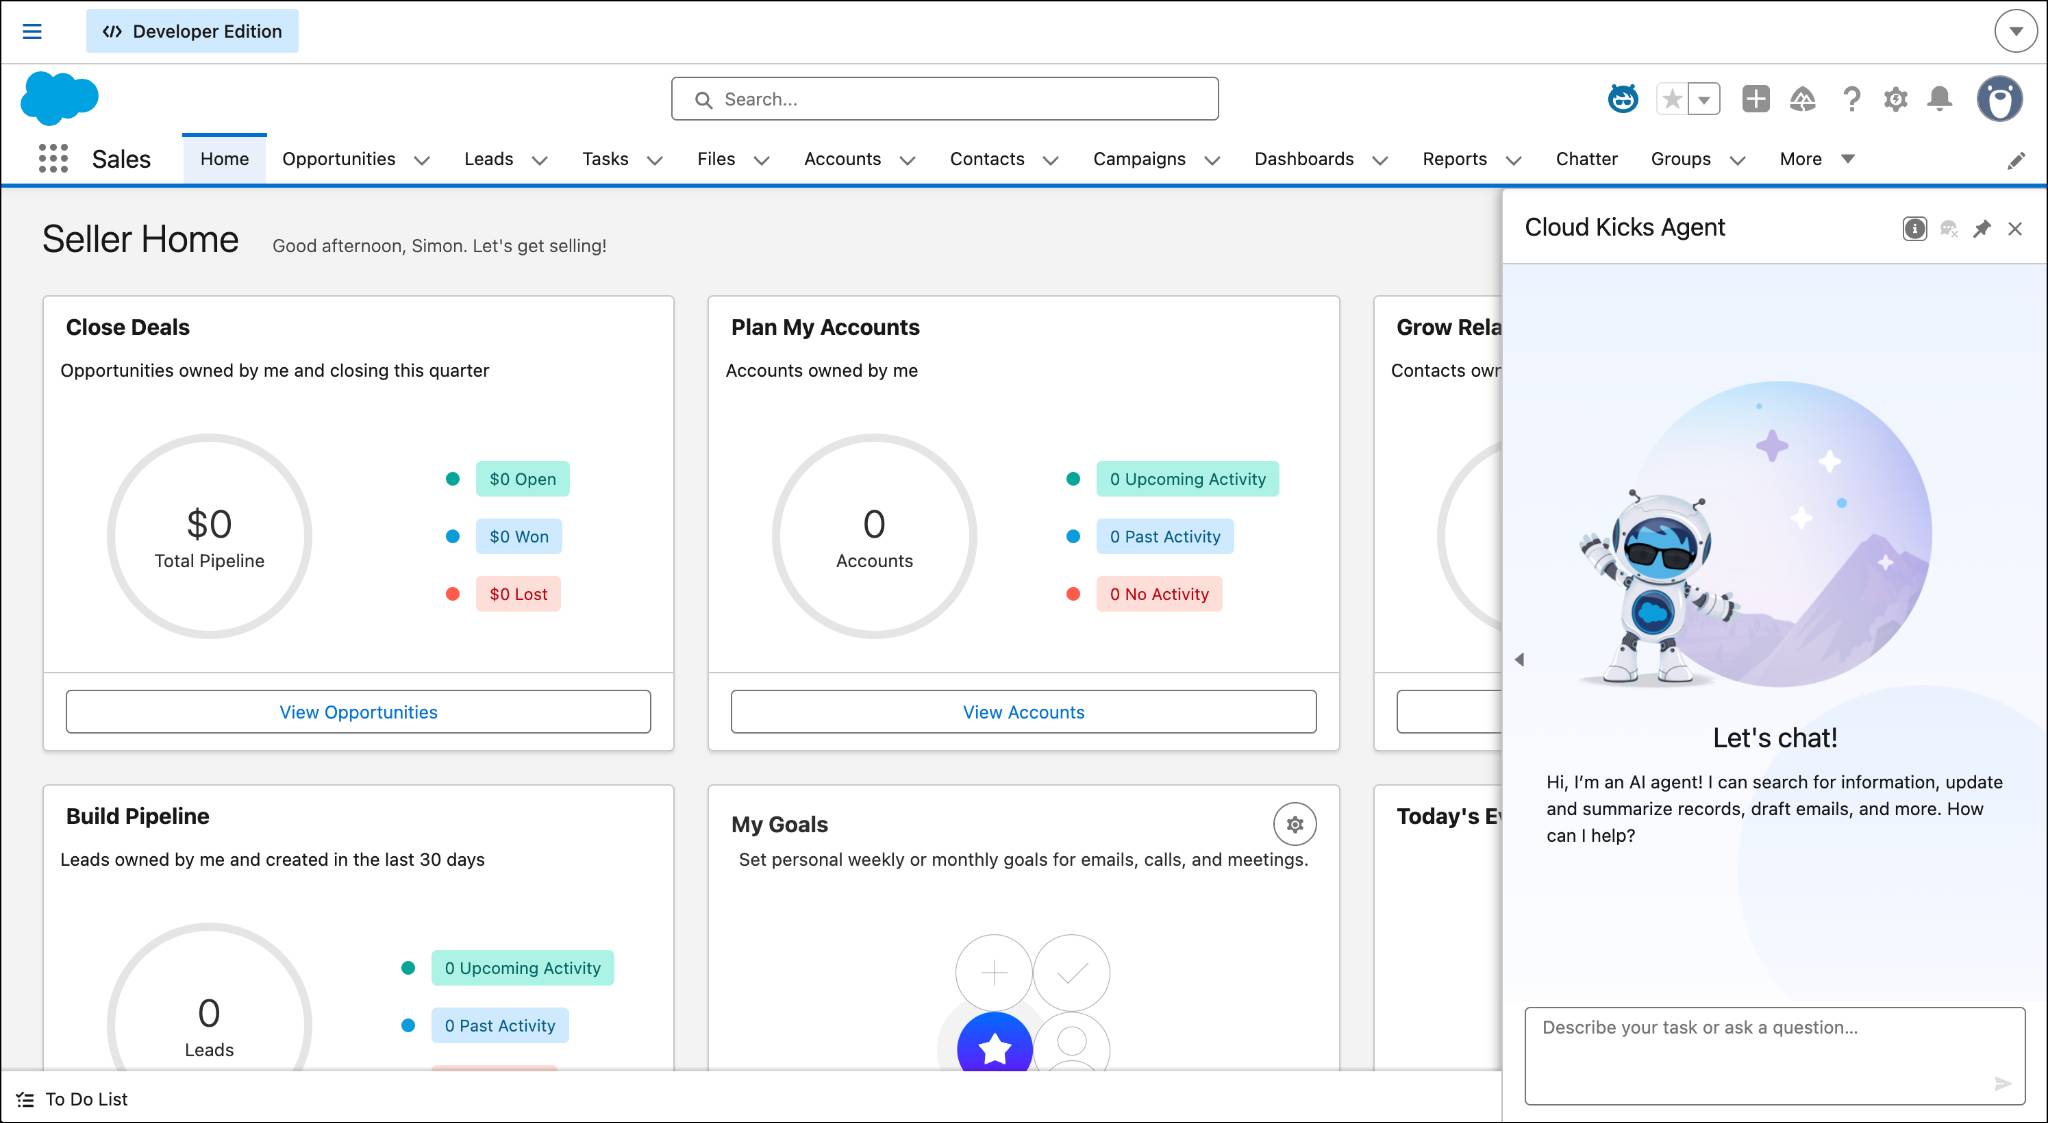Open Setup with the gear icon

[1894, 99]
